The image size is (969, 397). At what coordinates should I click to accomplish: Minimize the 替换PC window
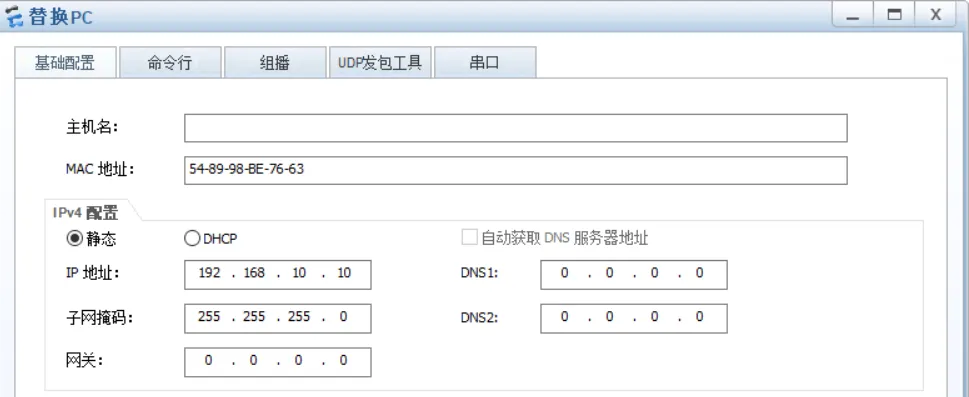[x=853, y=15]
